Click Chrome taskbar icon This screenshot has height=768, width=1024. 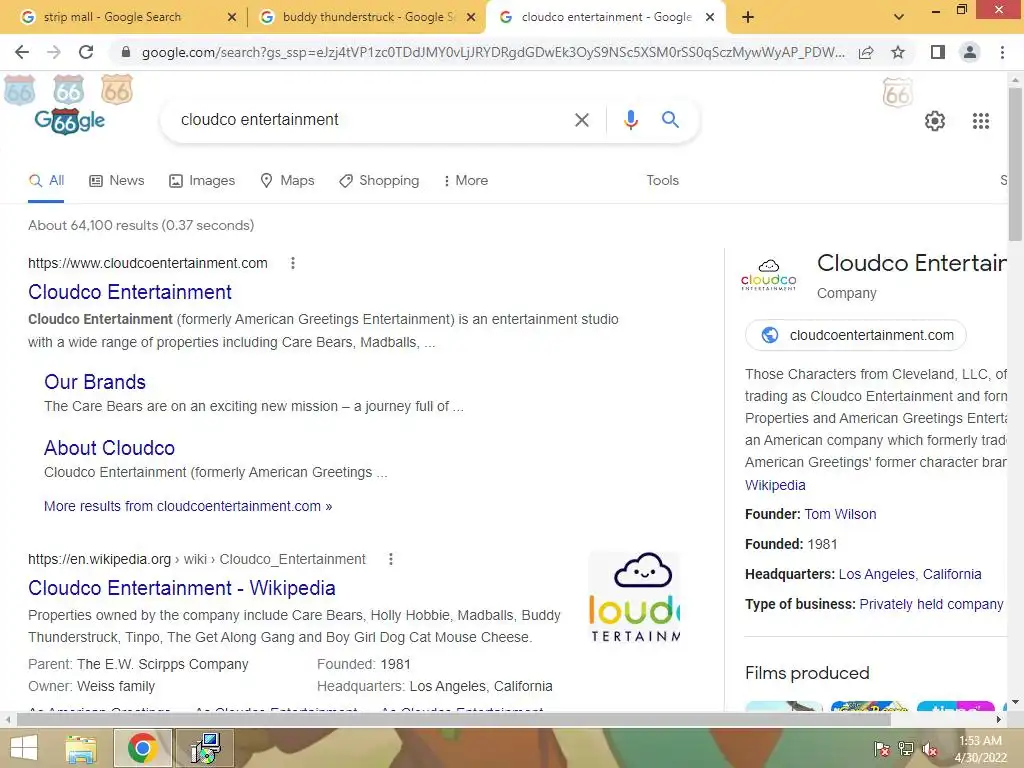(142, 748)
